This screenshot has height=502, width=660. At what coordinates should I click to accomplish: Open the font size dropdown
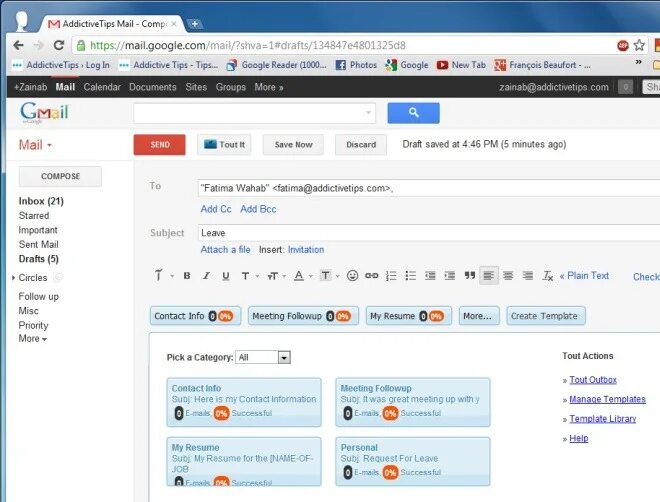tap(276, 276)
